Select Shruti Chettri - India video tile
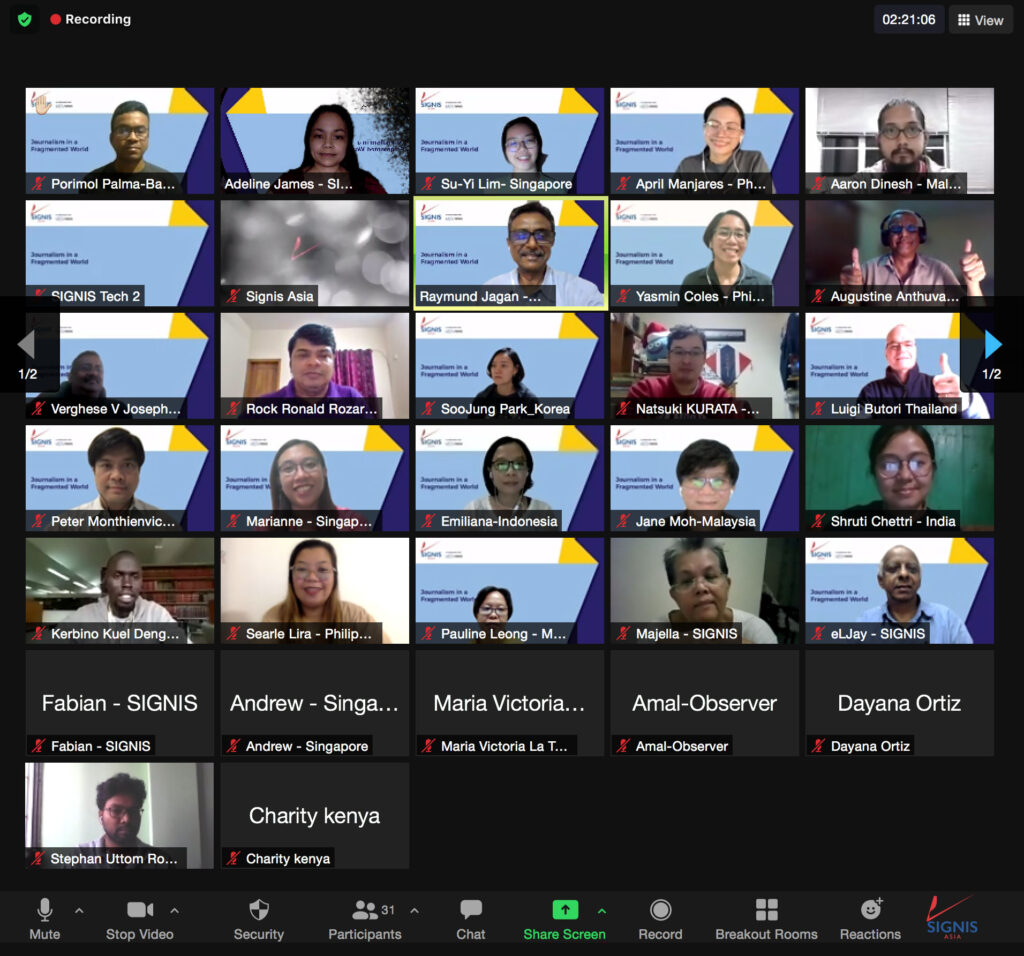This screenshot has height=956, width=1024. pos(899,477)
